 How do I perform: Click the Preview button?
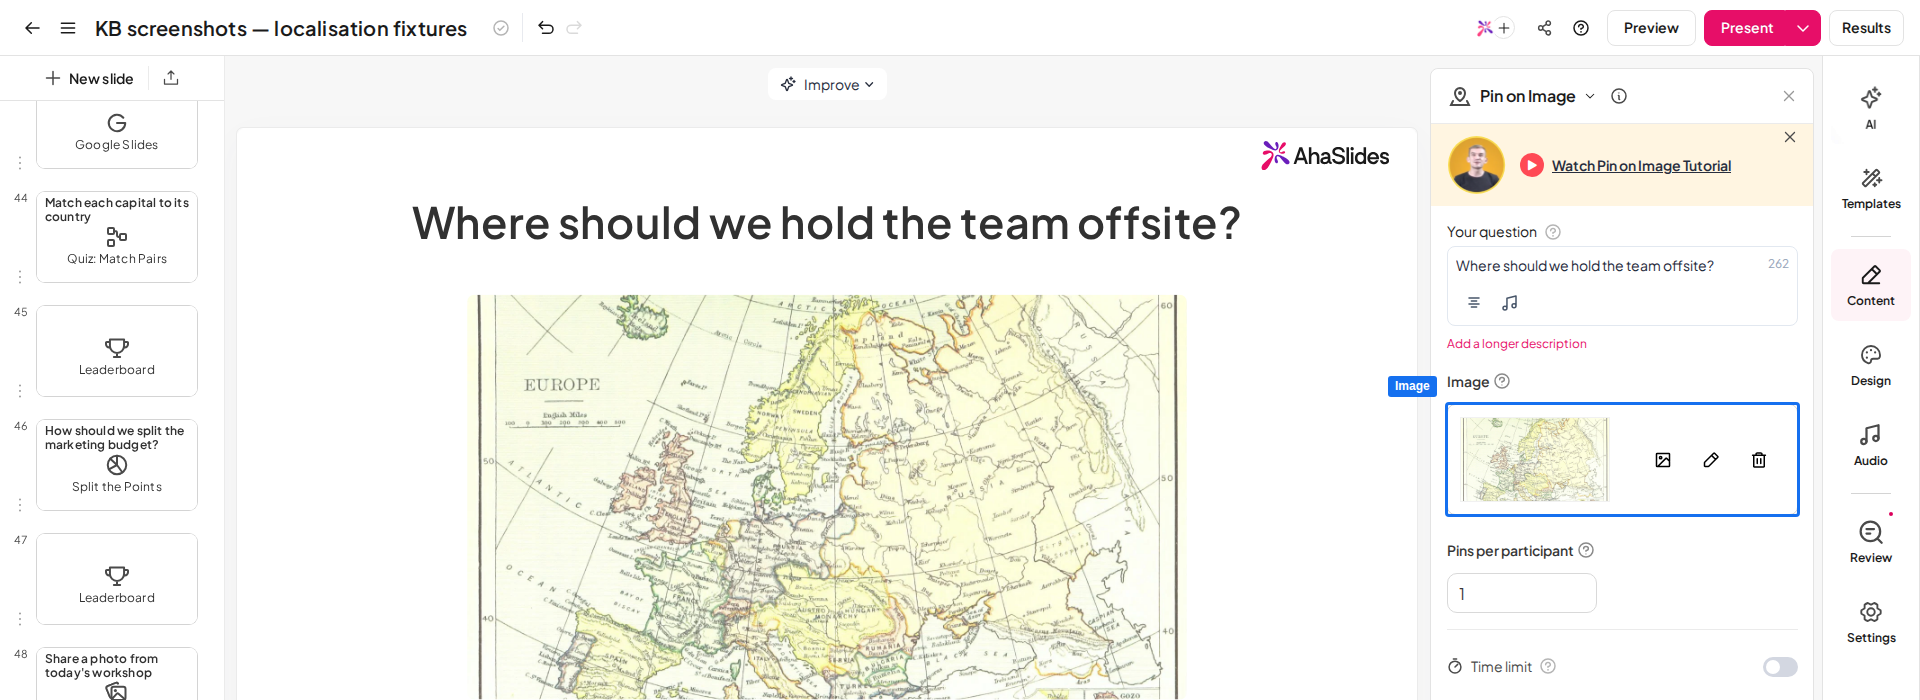coord(1651,28)
